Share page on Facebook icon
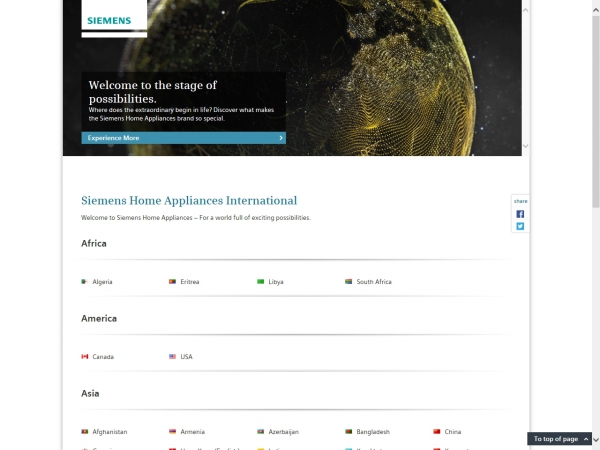 [x=520, y=214]
